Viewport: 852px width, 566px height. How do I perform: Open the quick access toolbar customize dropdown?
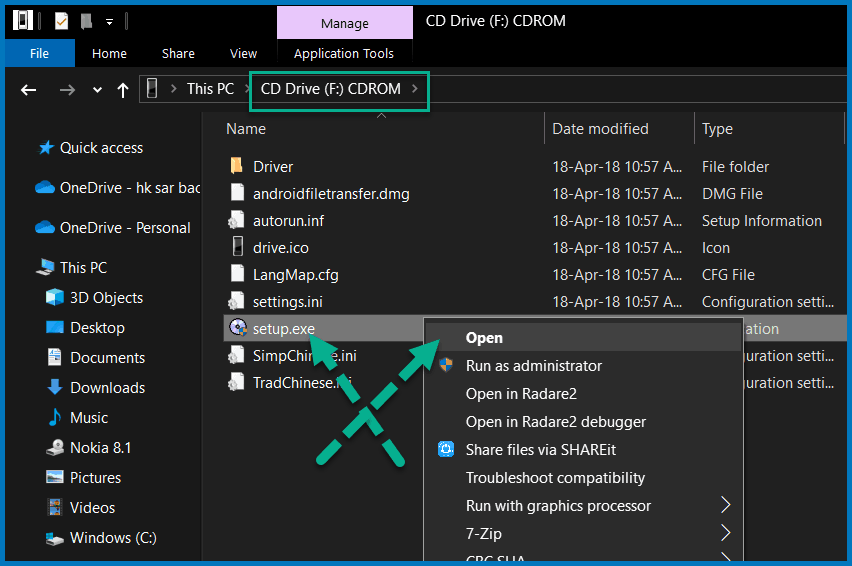(x=109, y=22)
